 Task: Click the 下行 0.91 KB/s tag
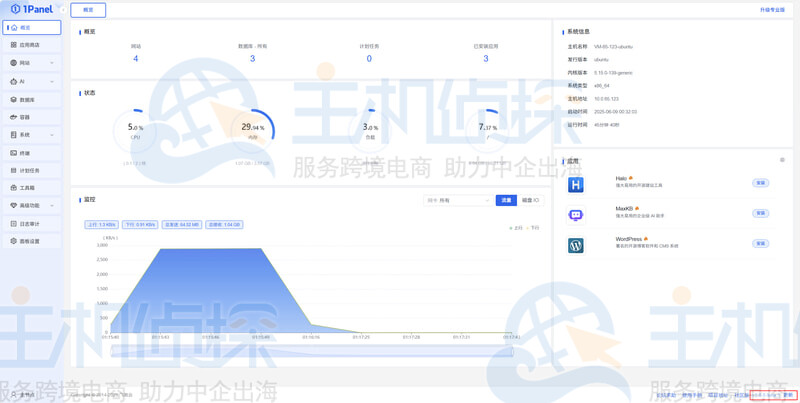coord(140,224)
